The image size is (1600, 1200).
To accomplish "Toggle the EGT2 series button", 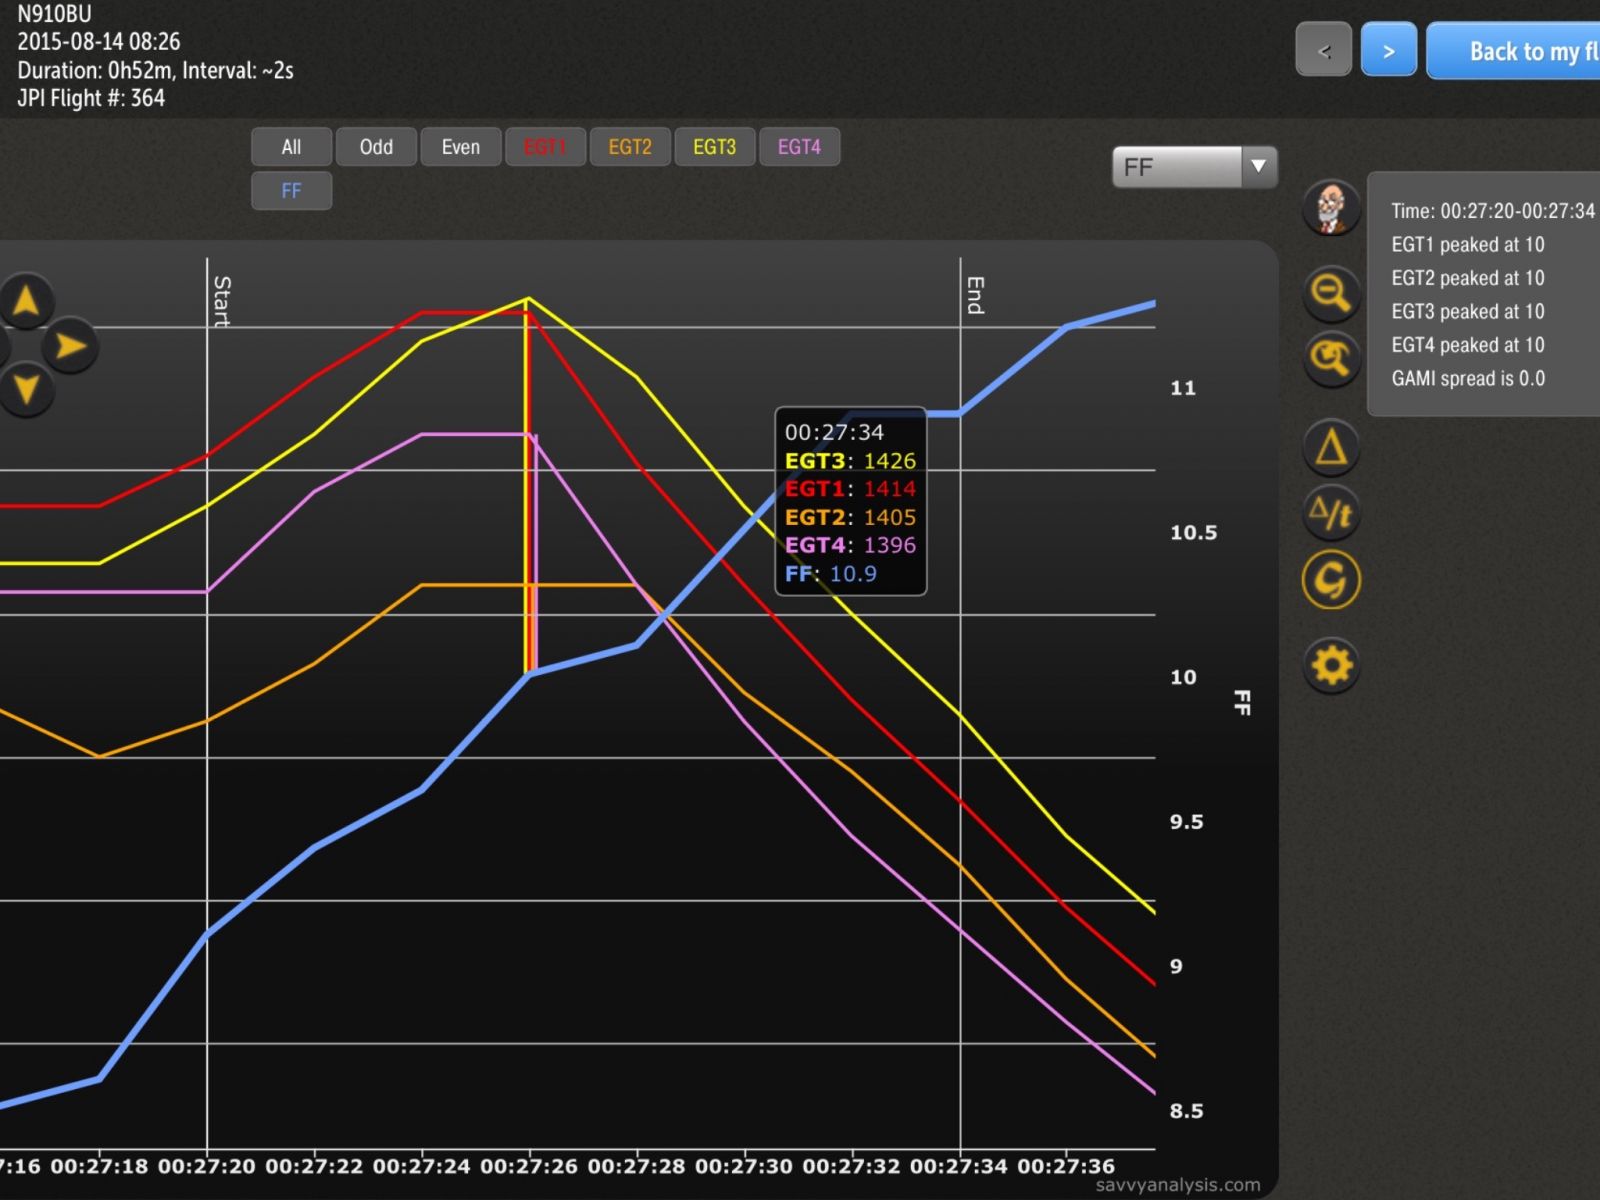I will pos(630,147).
